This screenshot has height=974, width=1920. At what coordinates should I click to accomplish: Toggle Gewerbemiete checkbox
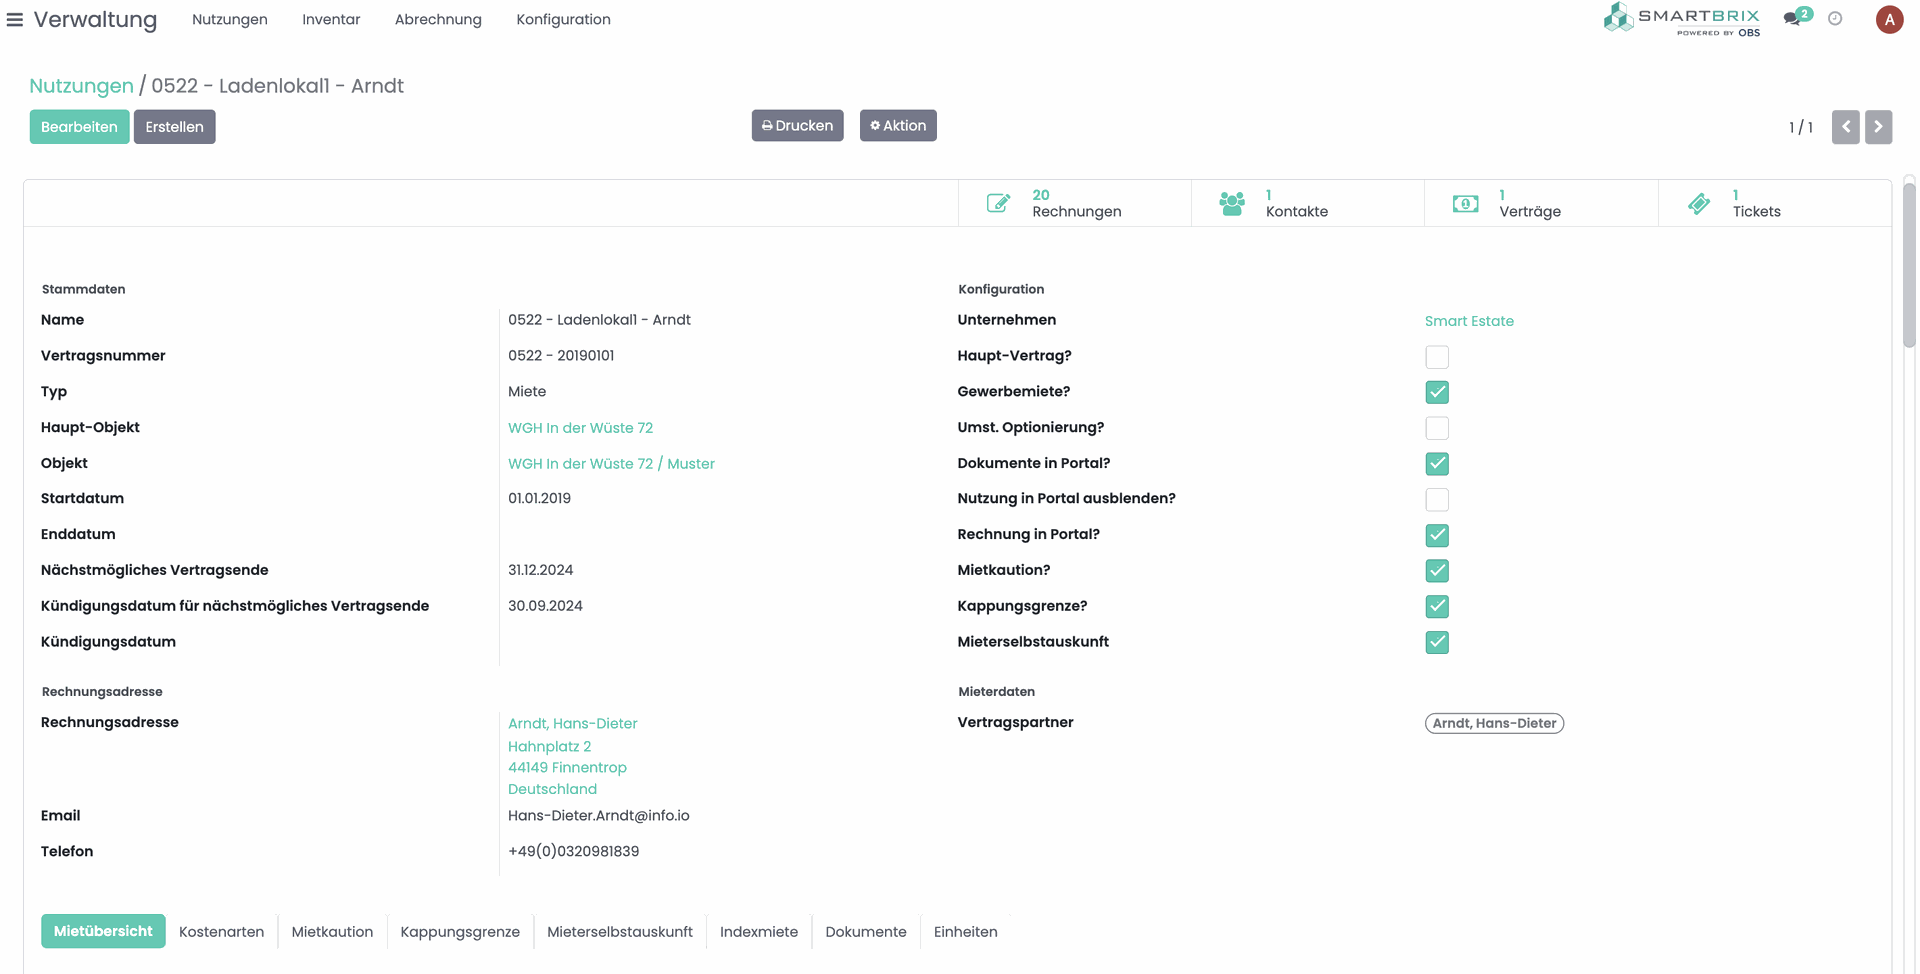pyautogui.click(x=1437, y=392)
